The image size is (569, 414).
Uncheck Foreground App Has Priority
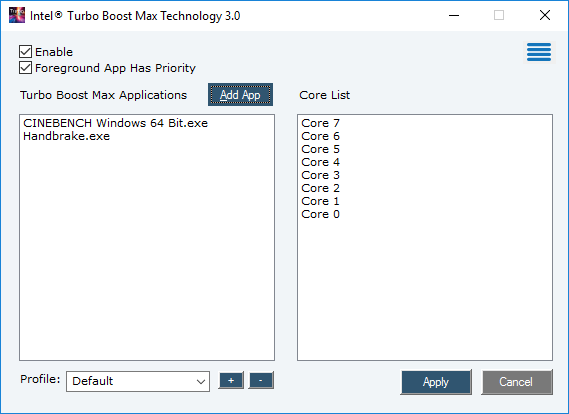tap(25, 68)
